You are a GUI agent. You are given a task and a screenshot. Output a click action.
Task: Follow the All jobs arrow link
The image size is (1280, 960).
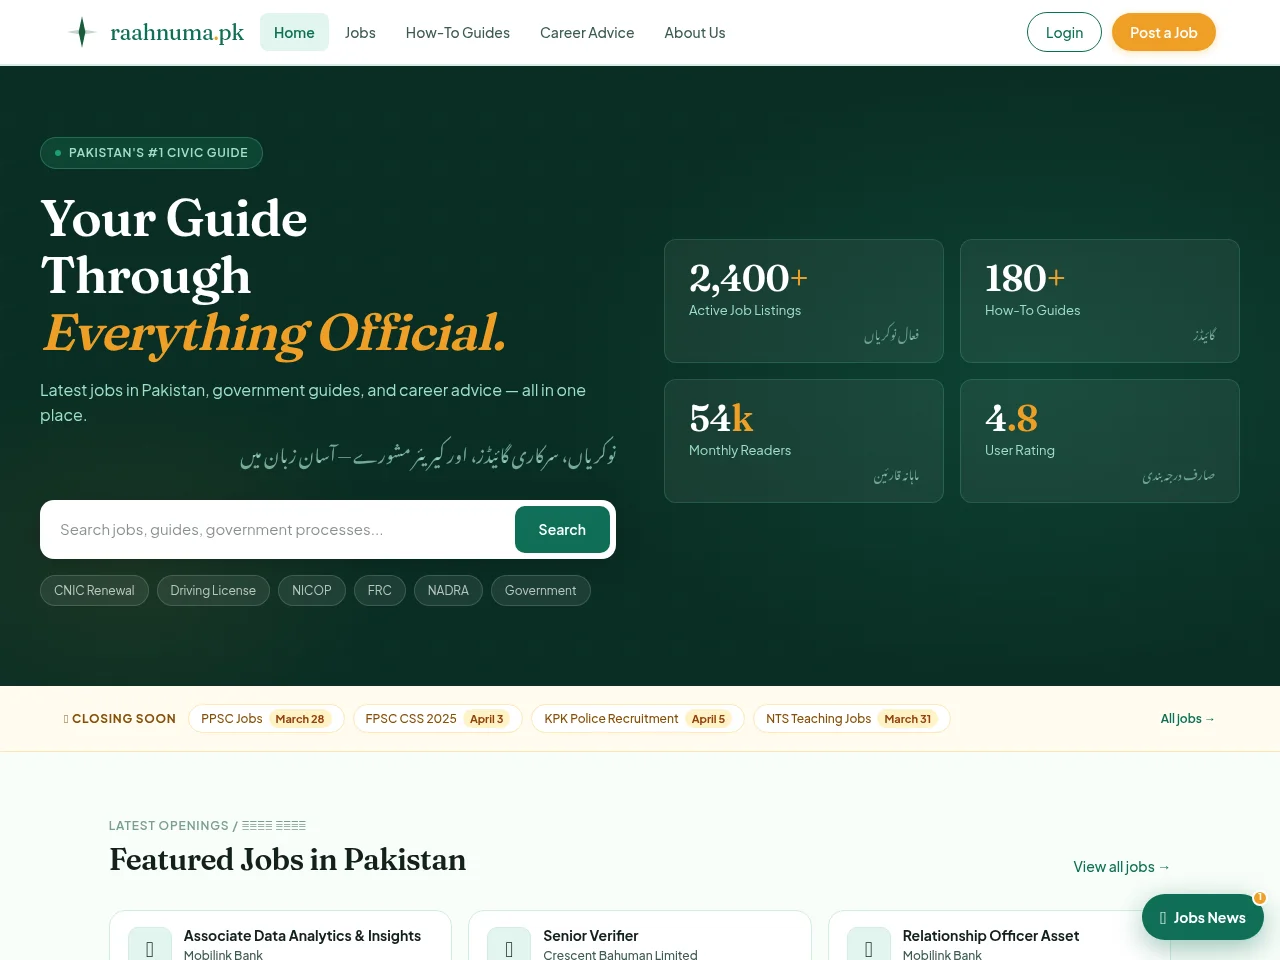pos(1188,719)
